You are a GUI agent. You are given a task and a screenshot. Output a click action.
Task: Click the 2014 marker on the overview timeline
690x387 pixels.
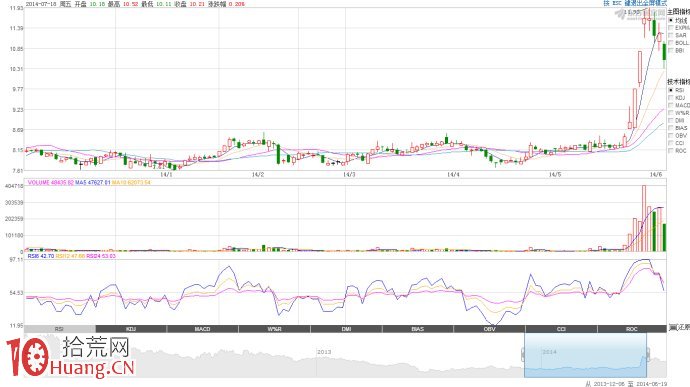tap(549, 352)
